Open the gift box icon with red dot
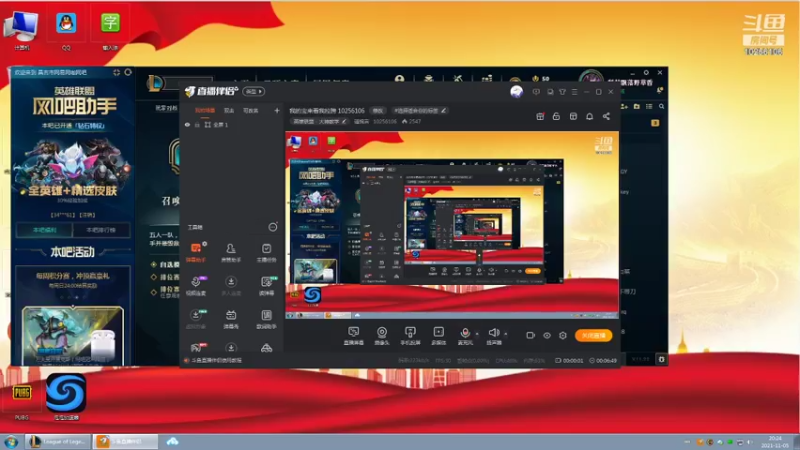800x450 pixels. (x=540, y=116)
